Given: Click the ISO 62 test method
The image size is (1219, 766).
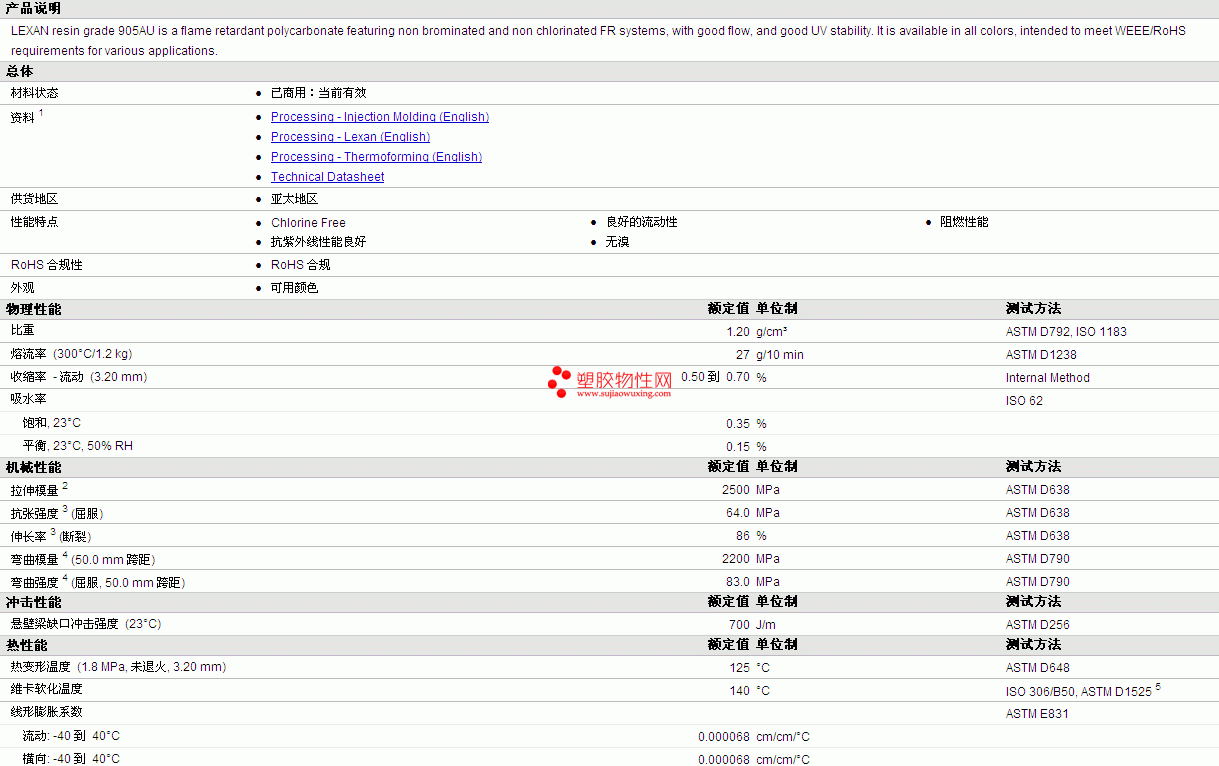Looking at the screenshot, I should [1024, 401].
